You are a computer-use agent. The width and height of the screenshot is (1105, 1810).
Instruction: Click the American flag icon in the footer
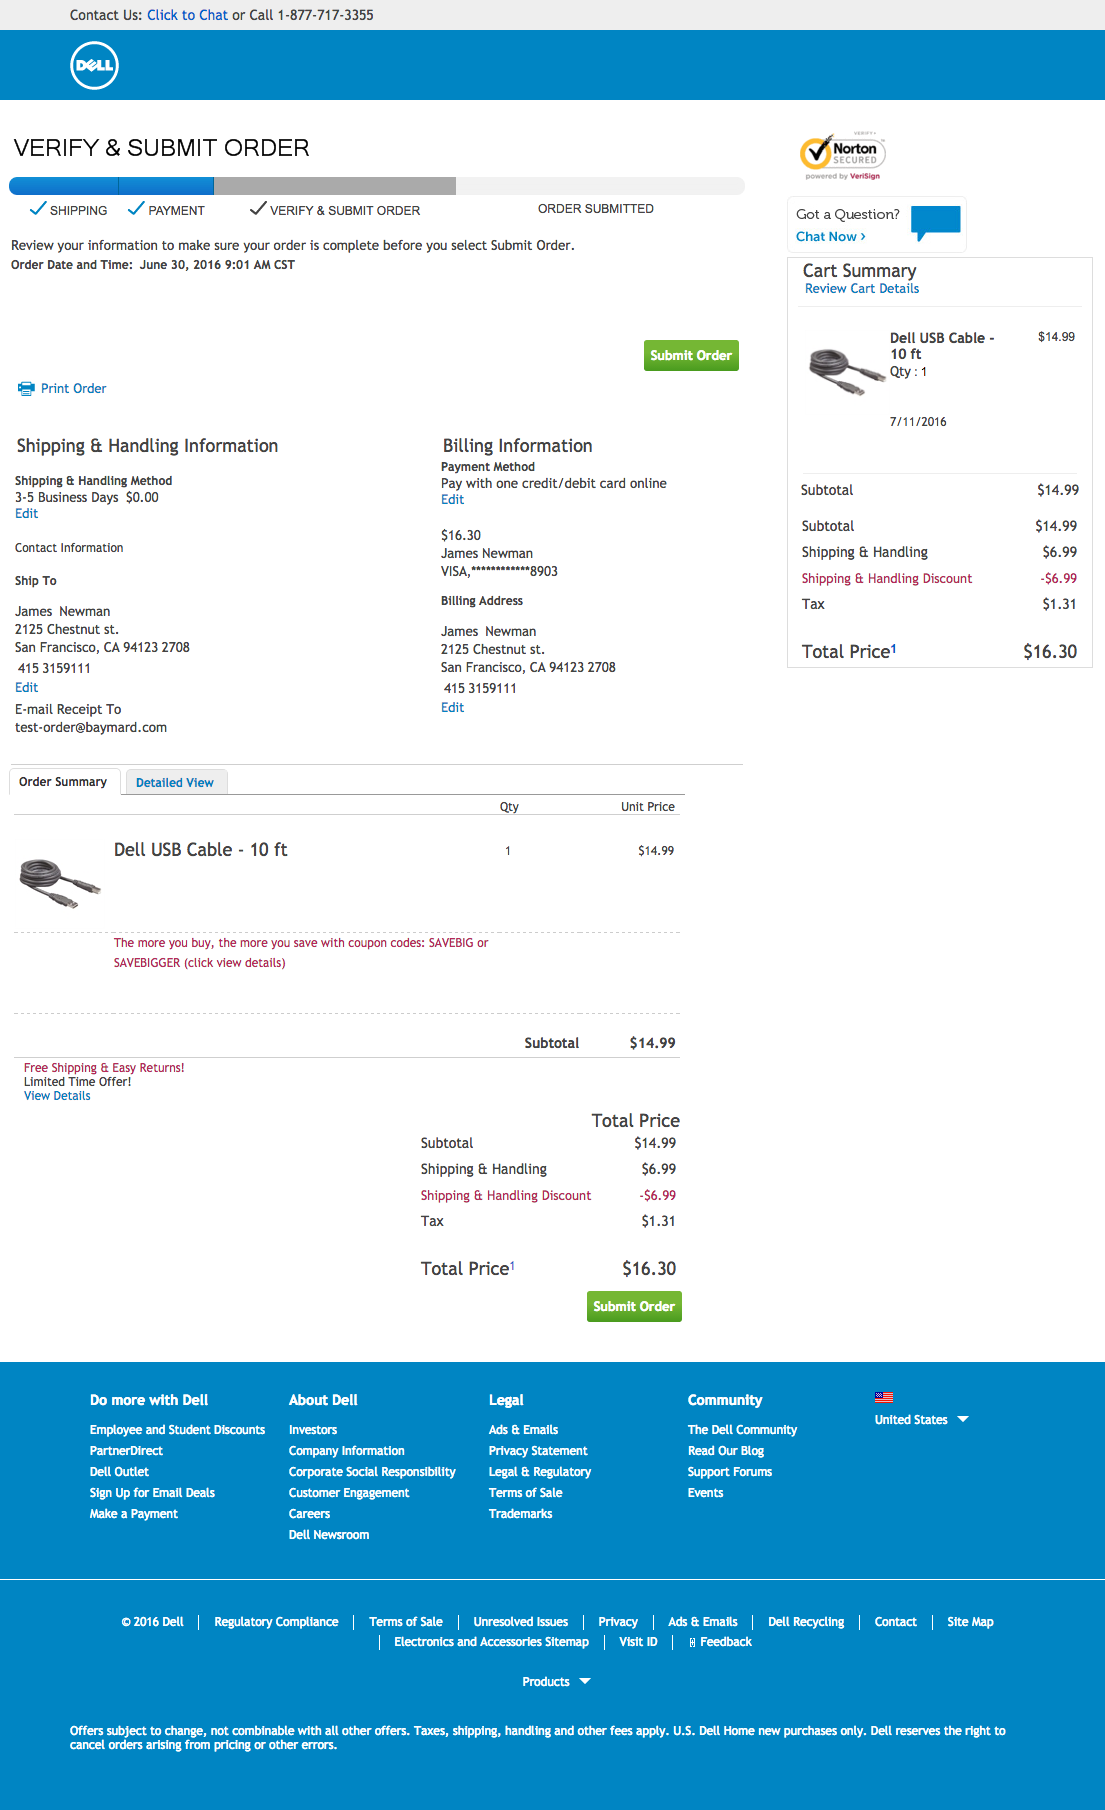coord(884,1397)
